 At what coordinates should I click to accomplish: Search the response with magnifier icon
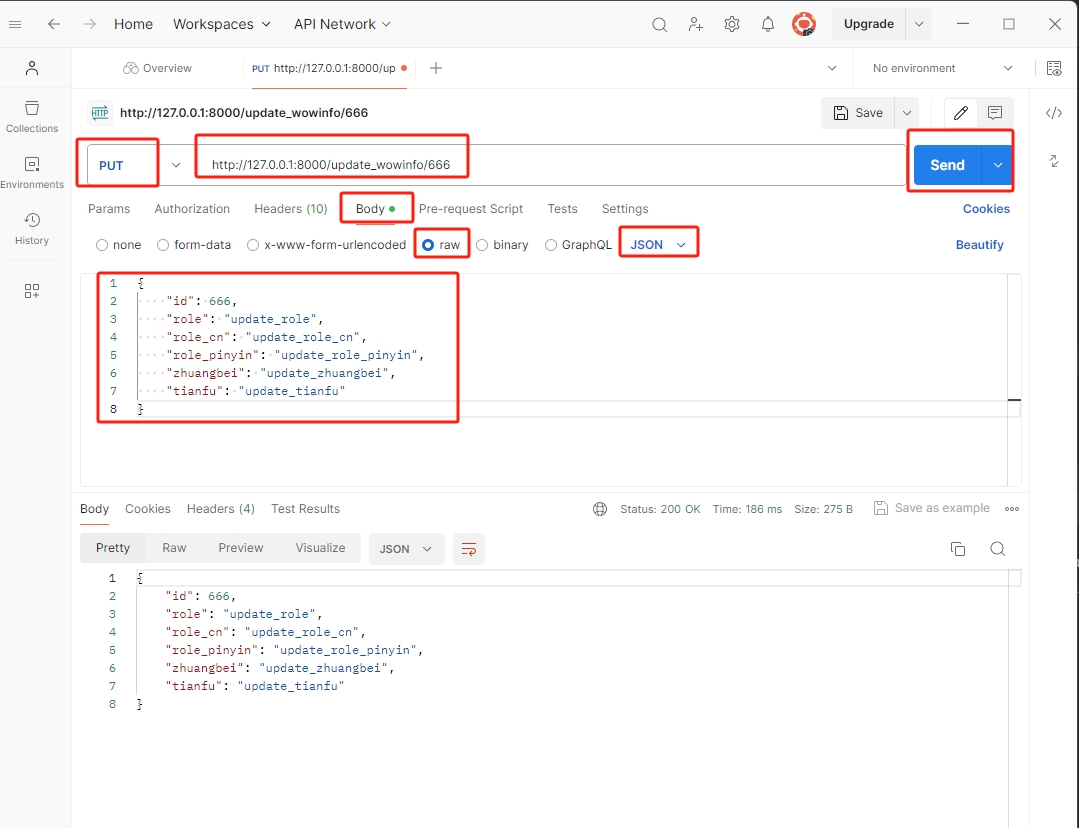(997, 549)
